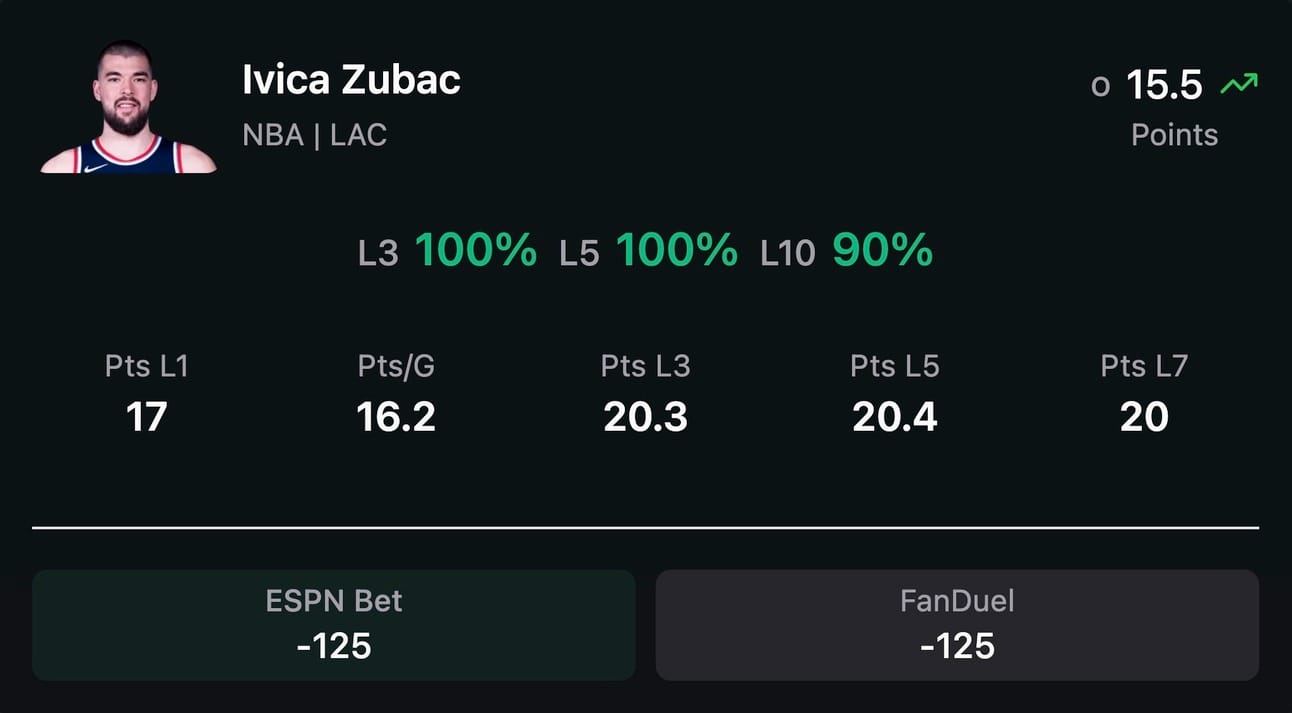Image resolution: width=1292 pixels, height=713 pixels.
Task: Click the FanDuel sportsbook label
Action: (957, 601)
